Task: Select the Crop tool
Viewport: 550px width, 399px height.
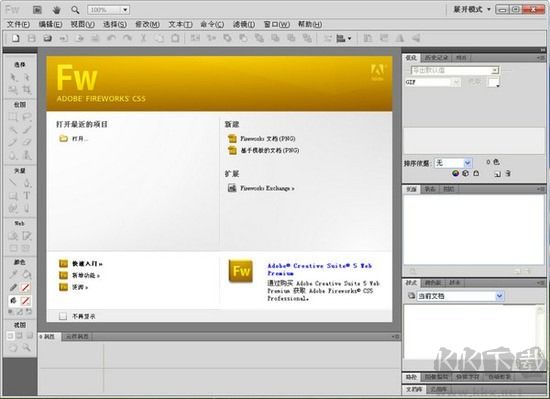Action: [27, 90]
